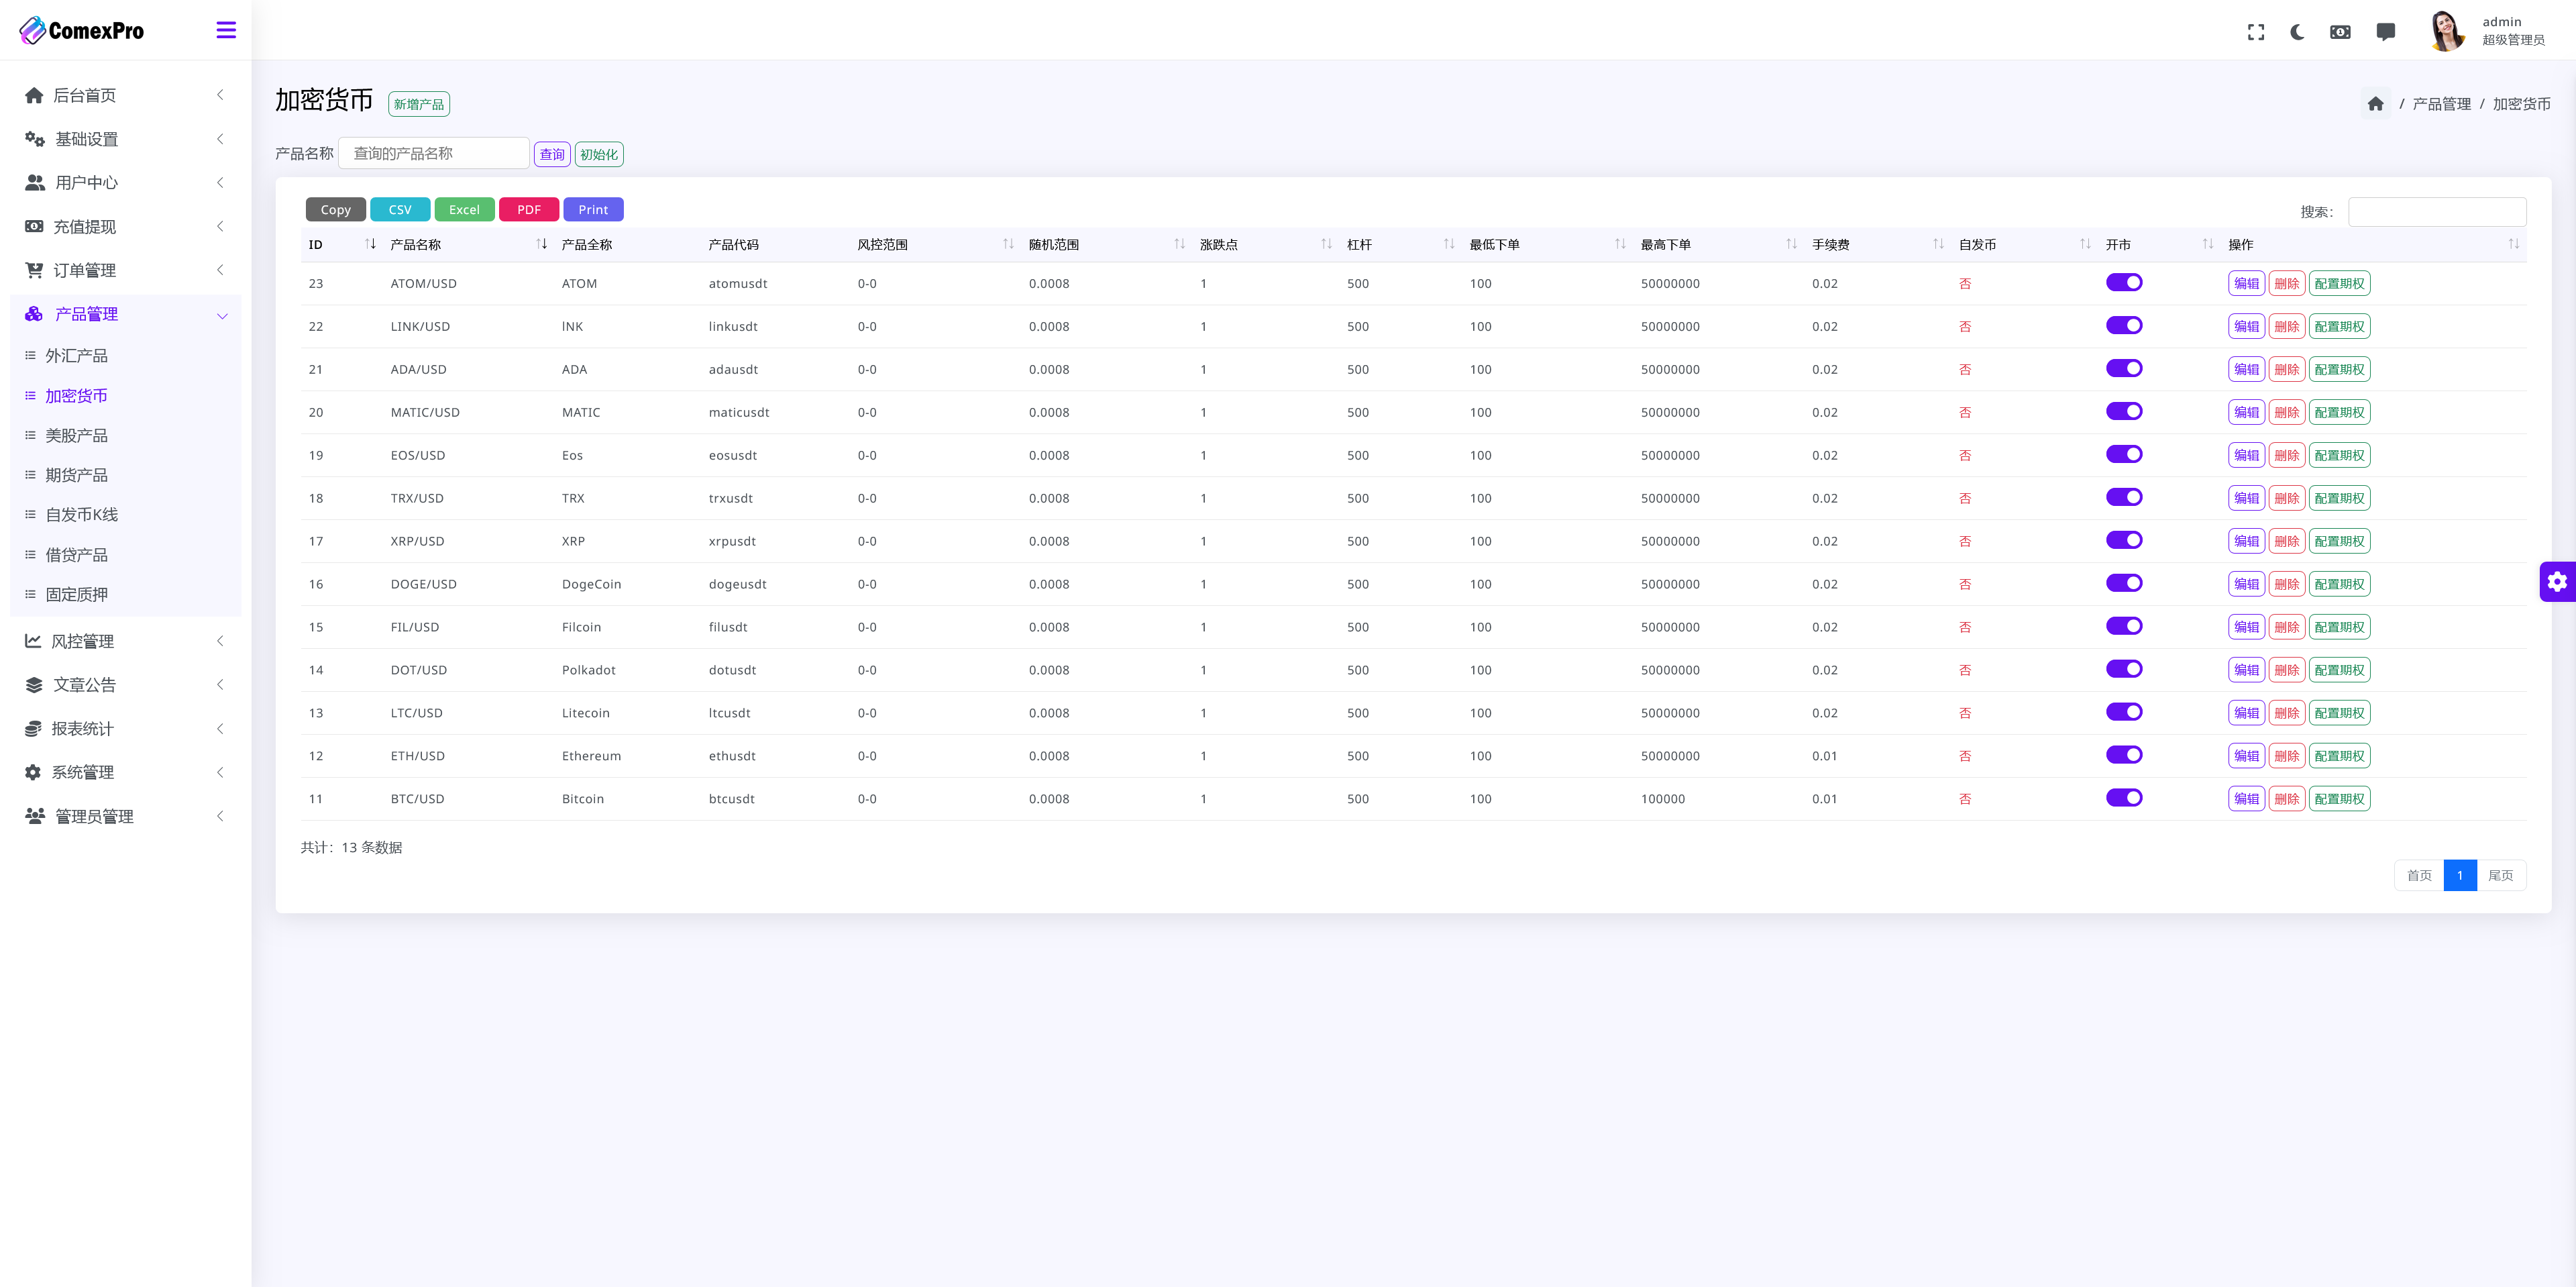Image resolution: width=2576 pixels, height=1287 pixels.
Task: Focus the 产品名称 query input field
Action: 433,154
